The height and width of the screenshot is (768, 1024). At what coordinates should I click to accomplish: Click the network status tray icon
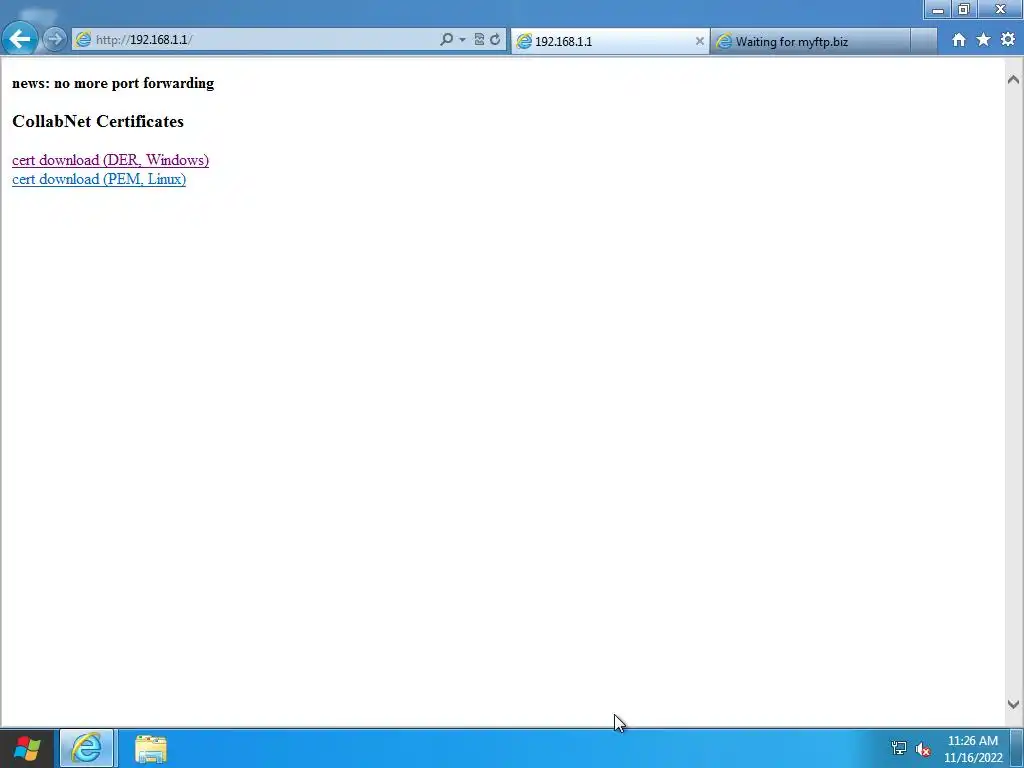tap(899, 748)
